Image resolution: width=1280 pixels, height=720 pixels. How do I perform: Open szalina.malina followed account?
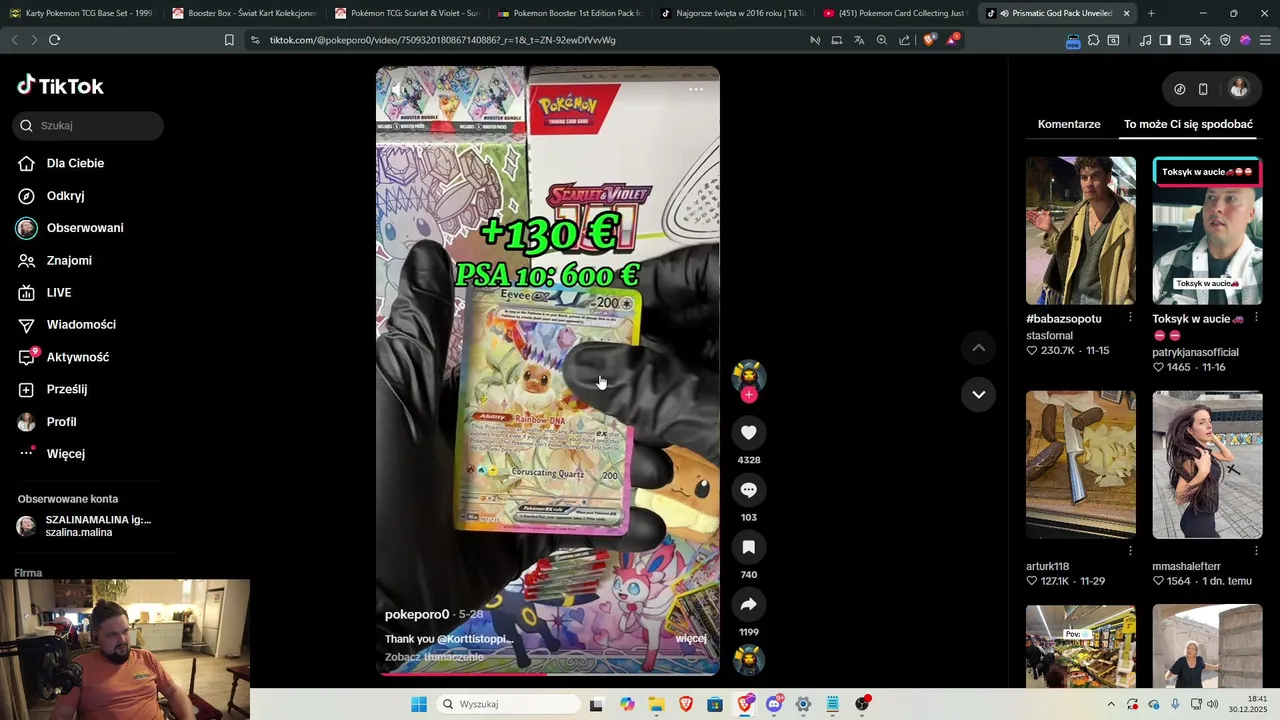[x=88, y=526]
